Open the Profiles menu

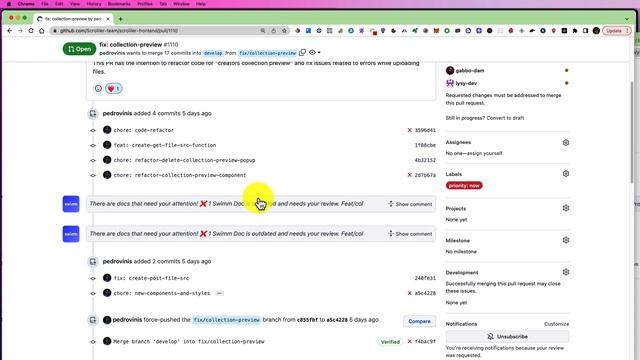pyautogui.click(x=144, y=4)
